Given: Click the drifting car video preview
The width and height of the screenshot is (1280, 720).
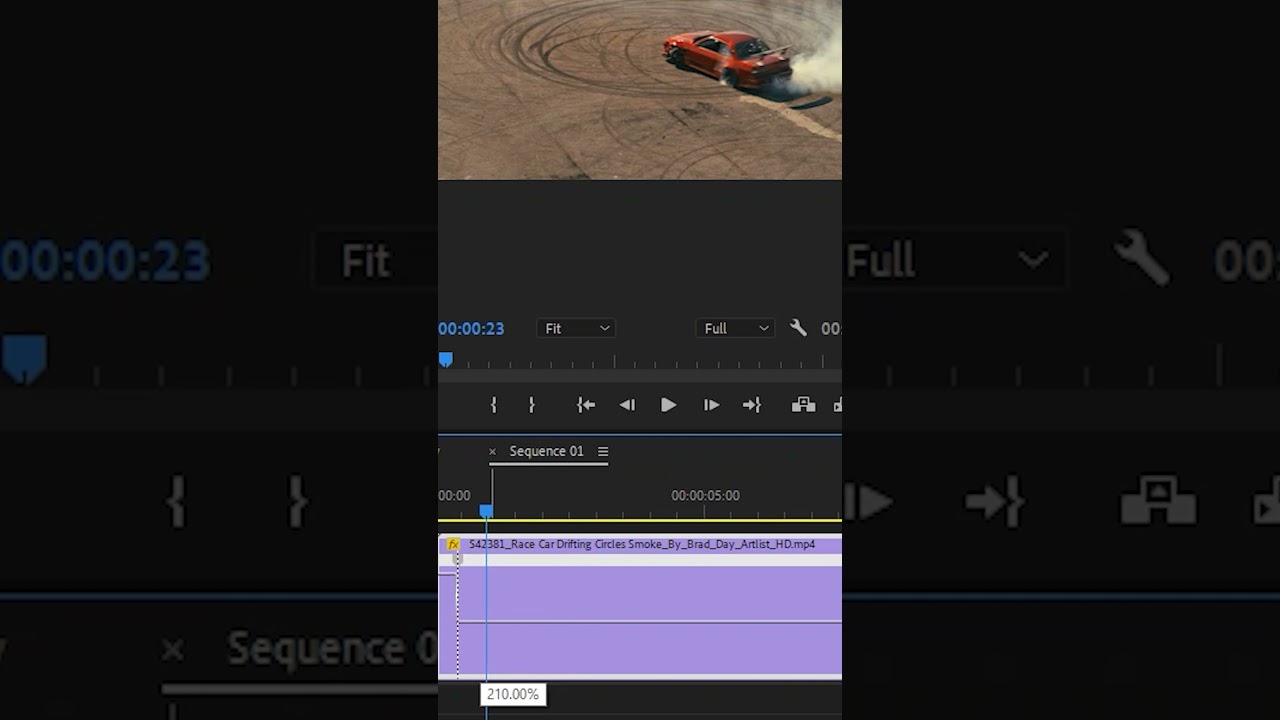Looking at the screenshot, I should click(x=640, y=90).
